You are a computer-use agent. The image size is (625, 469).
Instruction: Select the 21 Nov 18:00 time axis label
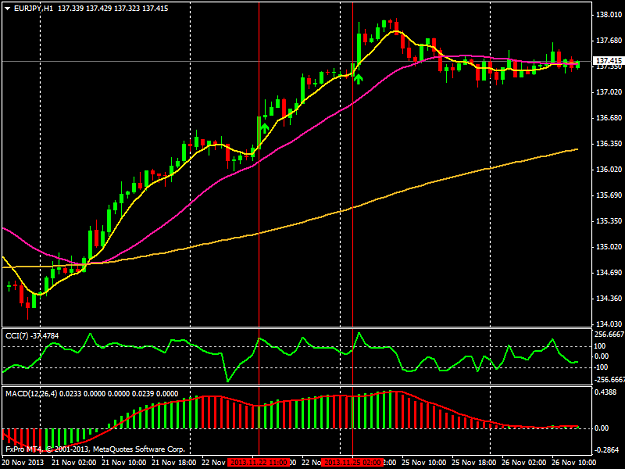click(174, 462)
